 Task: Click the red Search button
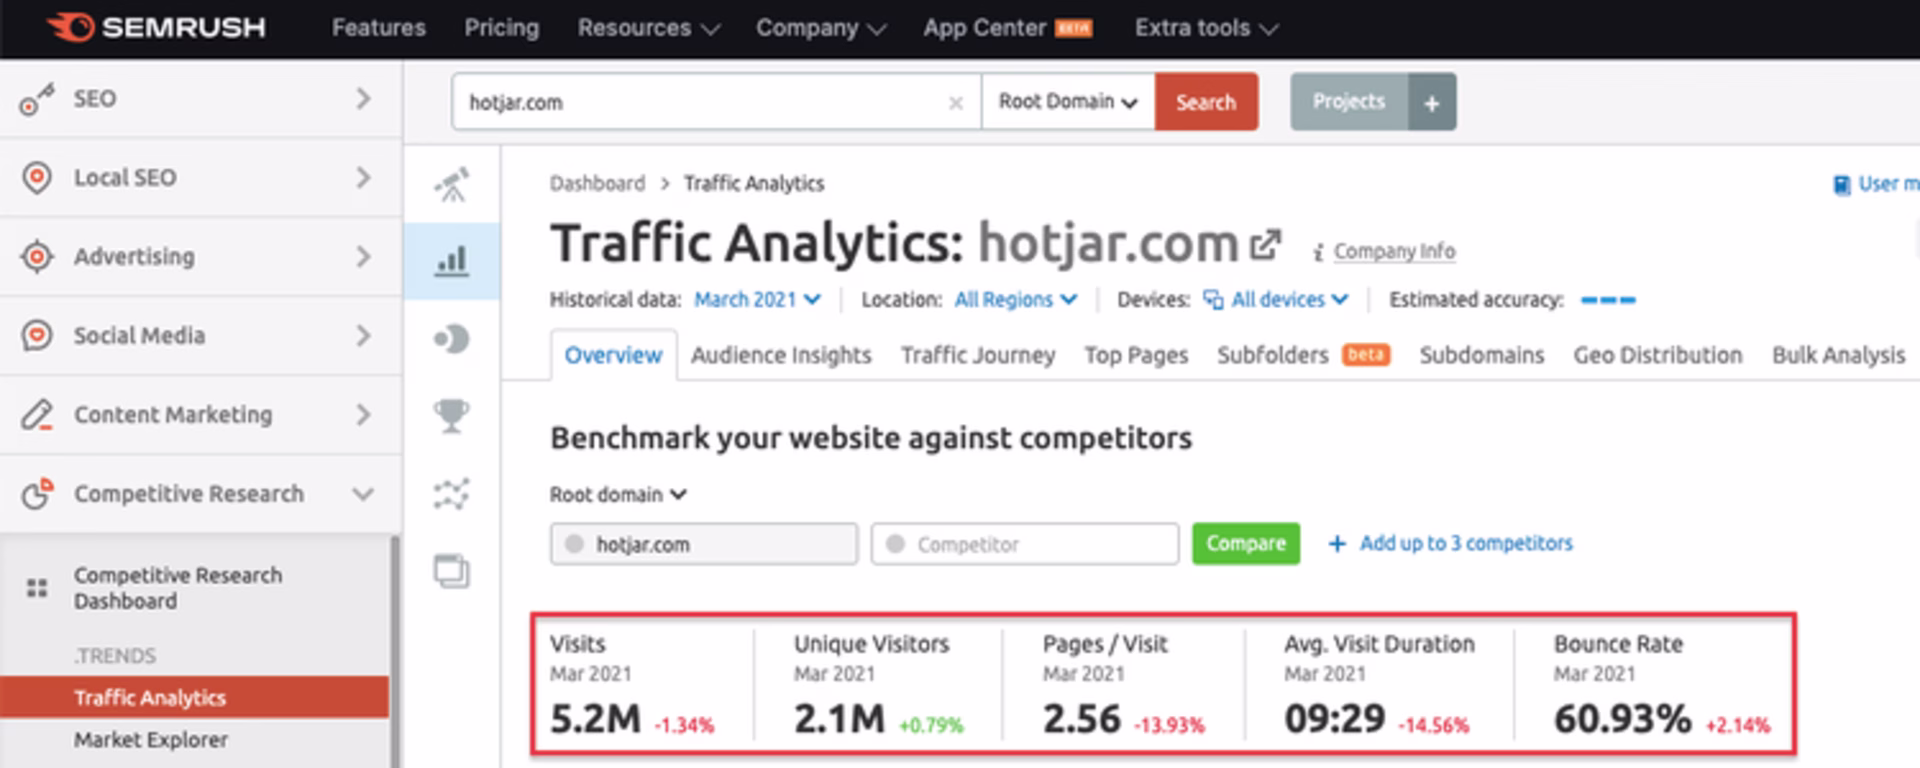[x=1206, y=102]
